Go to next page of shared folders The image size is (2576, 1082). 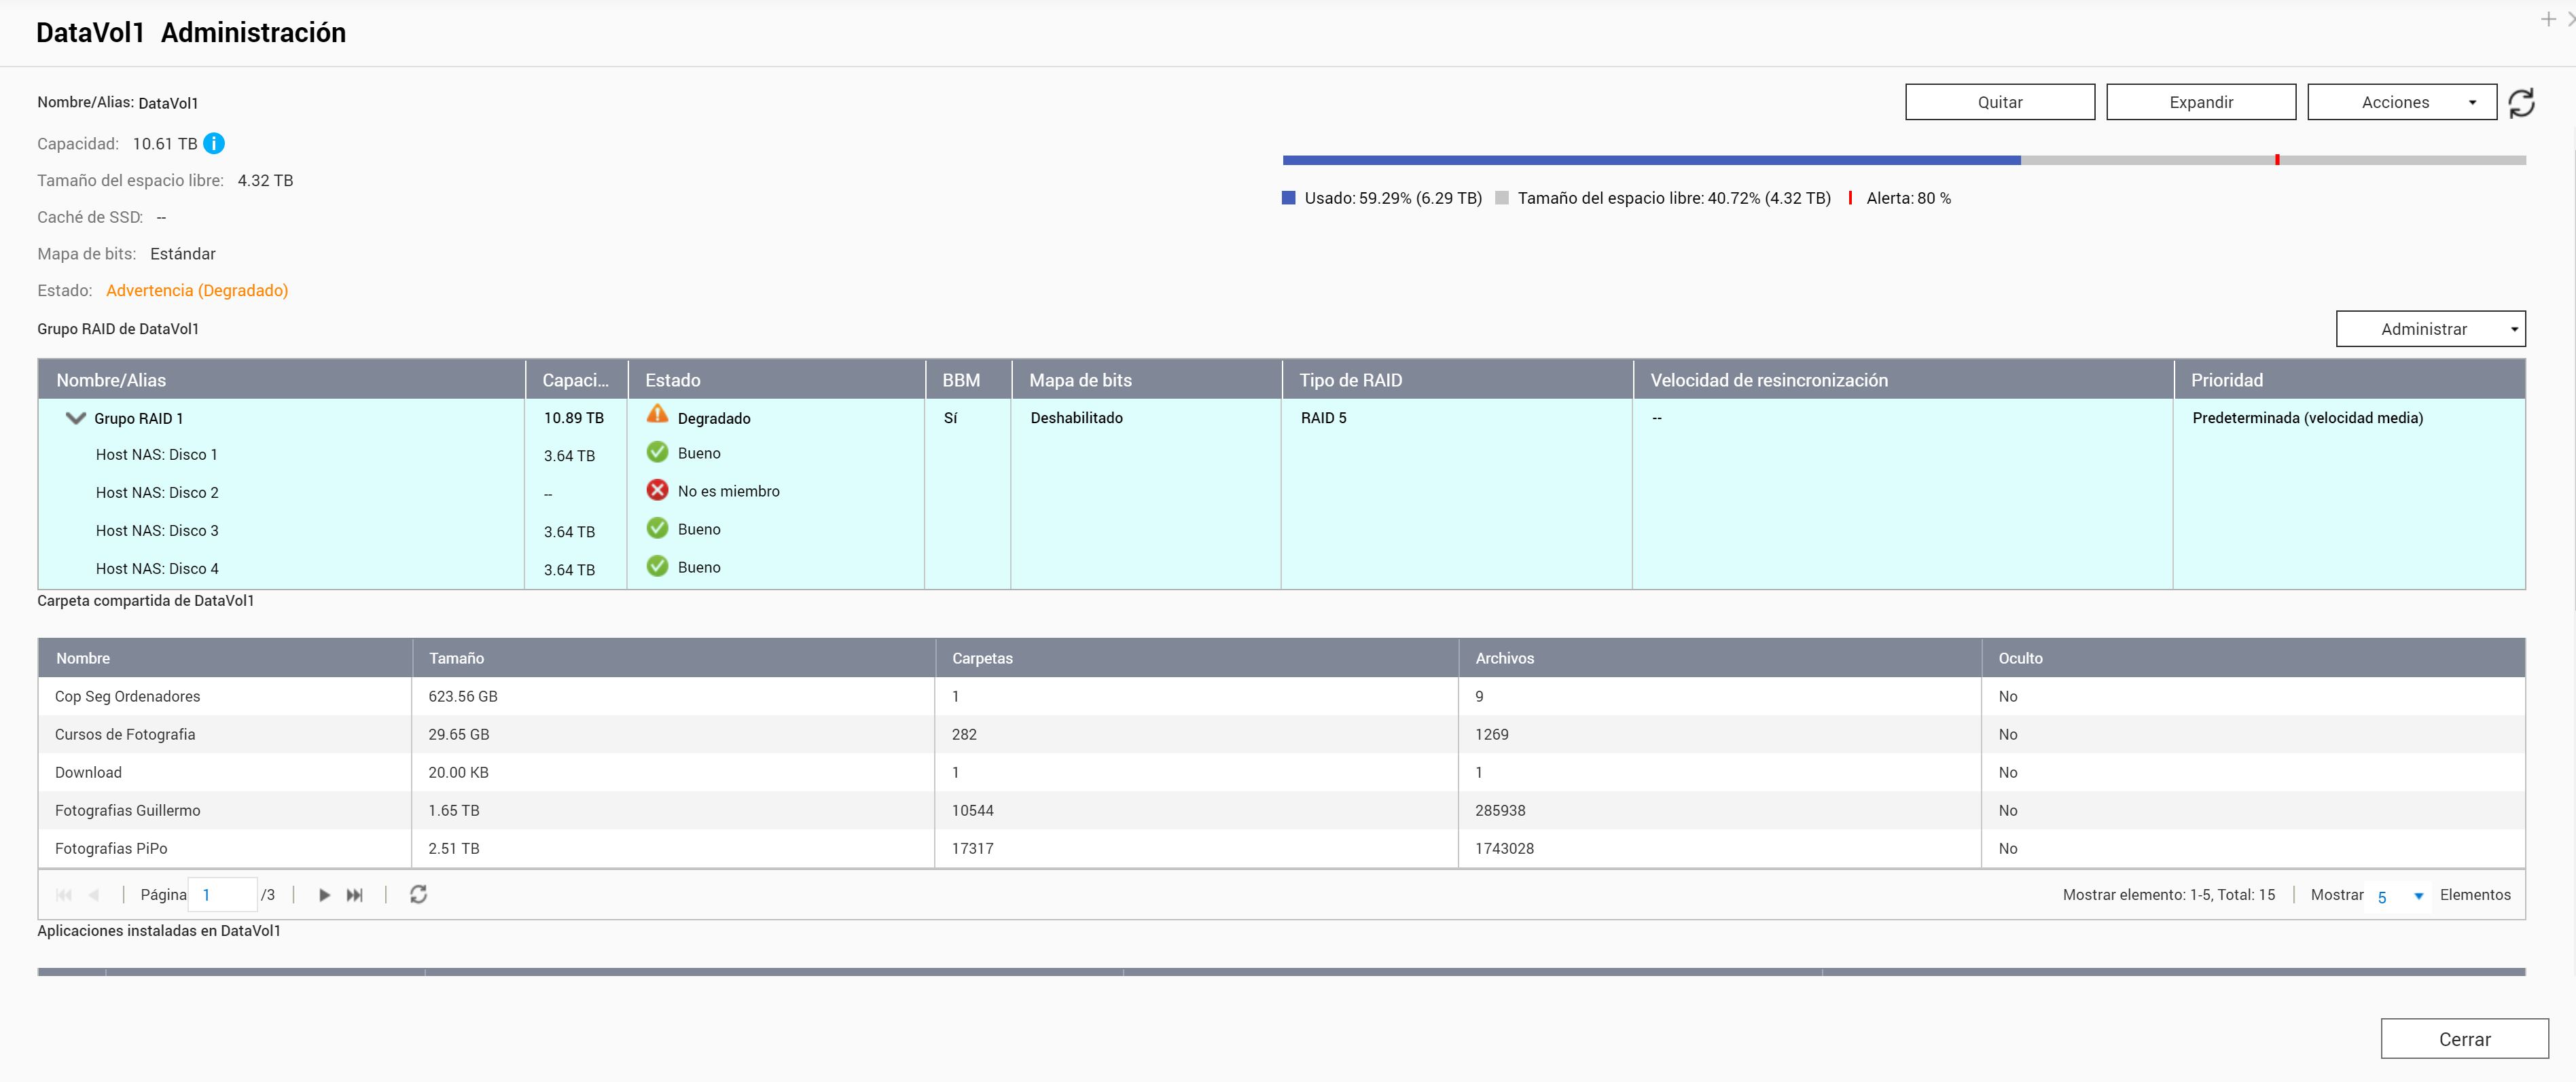click(x=324, y=895)
